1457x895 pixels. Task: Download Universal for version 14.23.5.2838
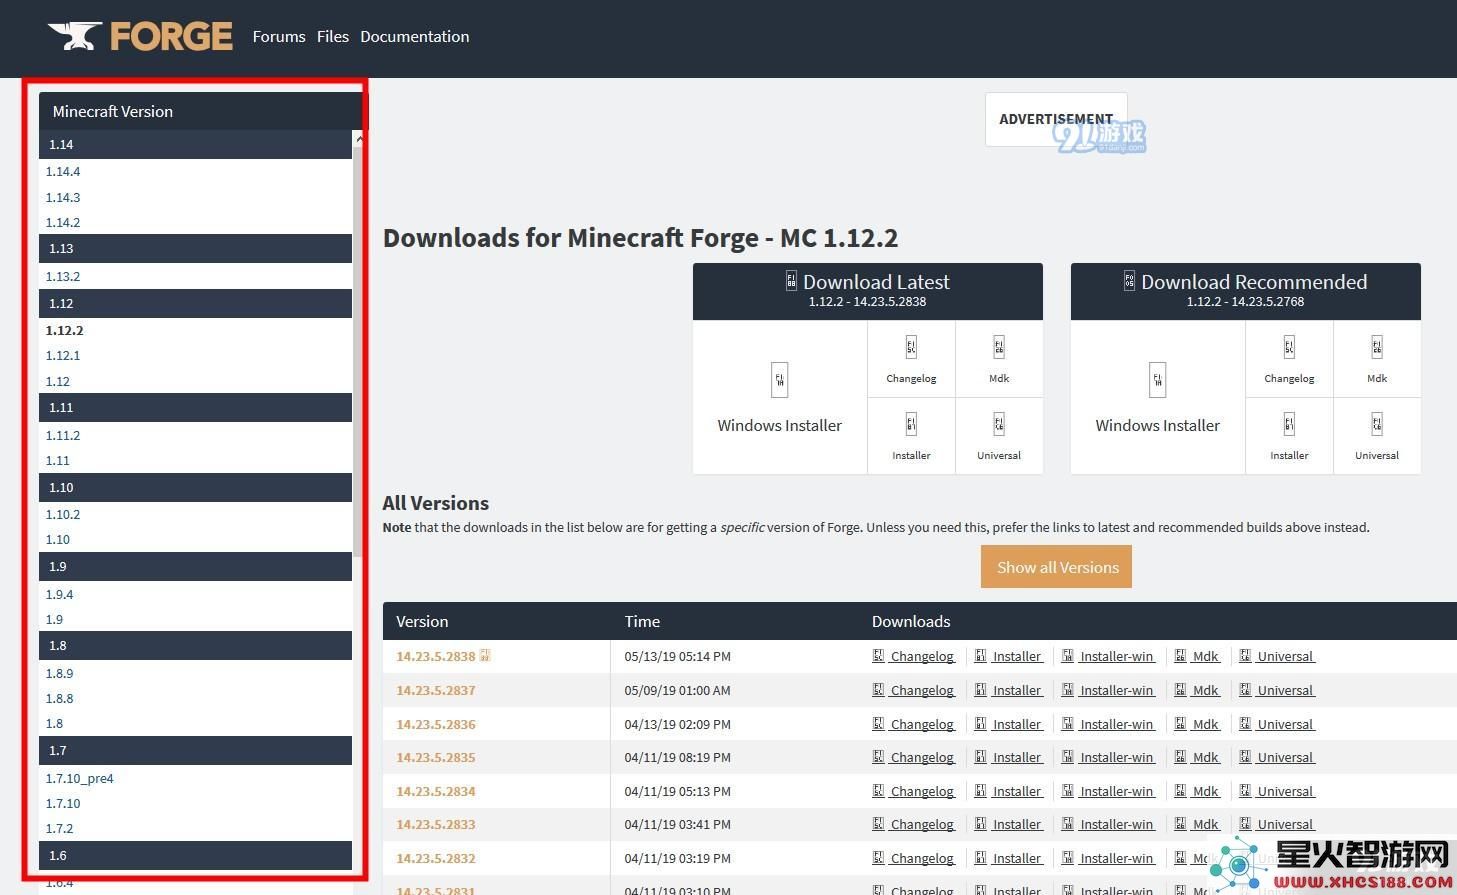click(x=1277, y=656)
